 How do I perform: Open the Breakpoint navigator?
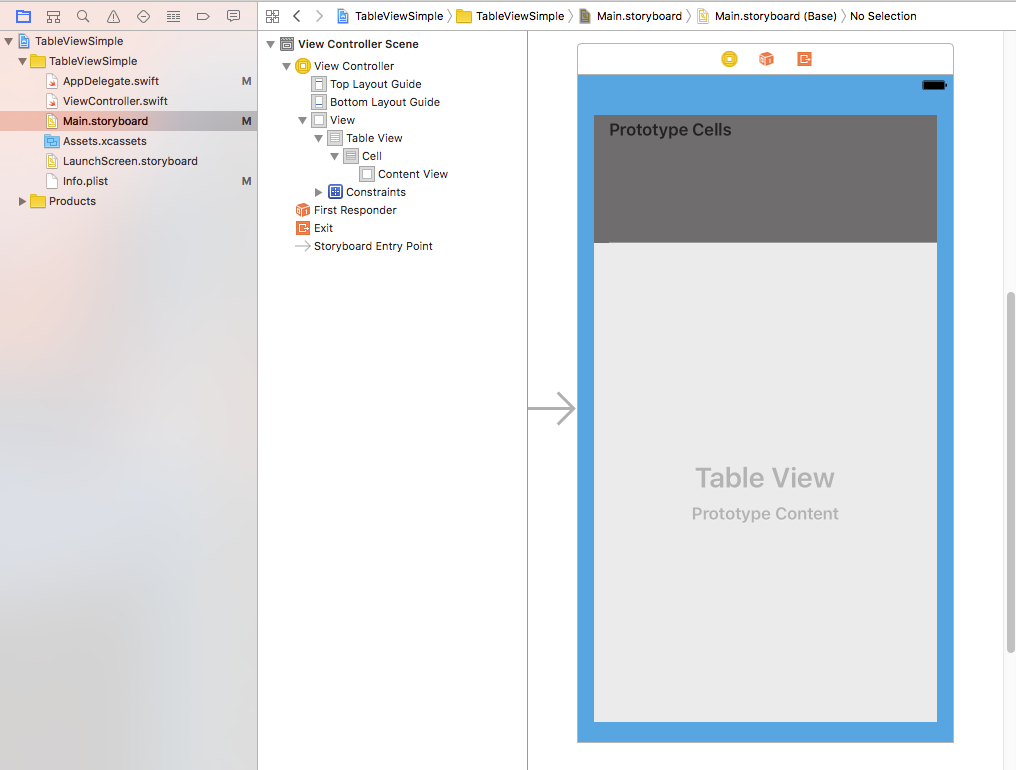[x=203, y=16]
